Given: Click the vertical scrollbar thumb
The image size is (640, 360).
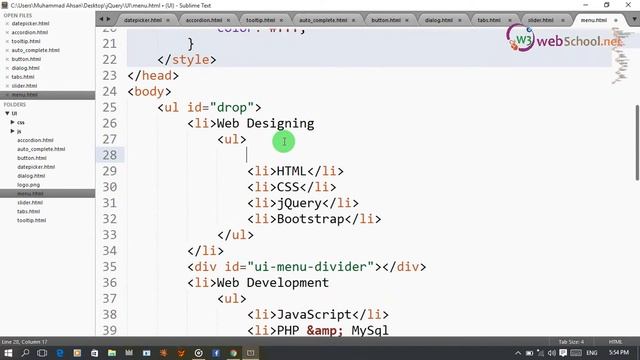Looking at the screenshot, I should [637, 142].
